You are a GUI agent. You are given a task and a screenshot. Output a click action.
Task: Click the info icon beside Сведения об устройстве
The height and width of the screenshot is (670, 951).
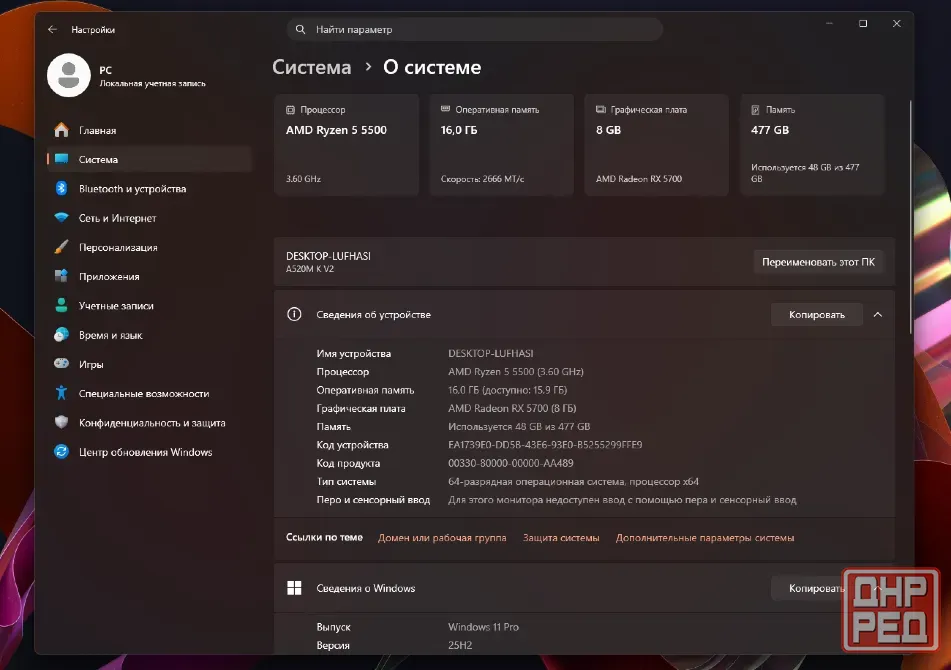click(x=294, y=314)
